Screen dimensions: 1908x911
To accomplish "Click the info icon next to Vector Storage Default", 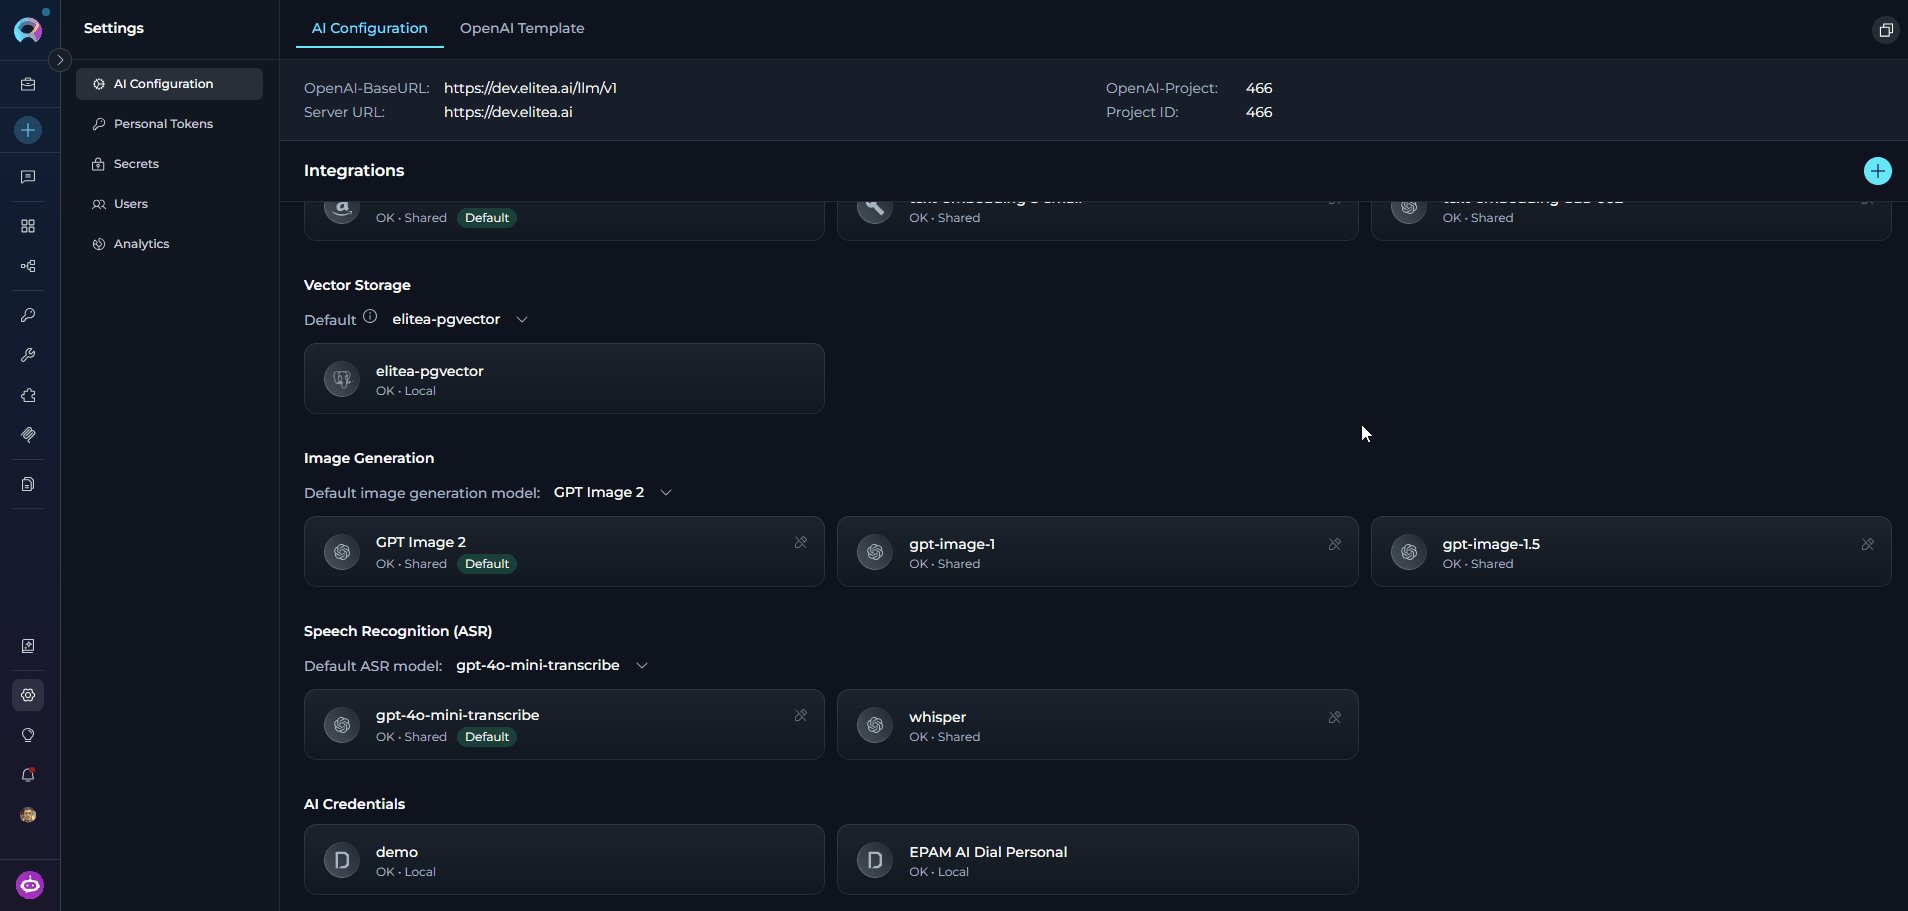I will click(370, 317).
